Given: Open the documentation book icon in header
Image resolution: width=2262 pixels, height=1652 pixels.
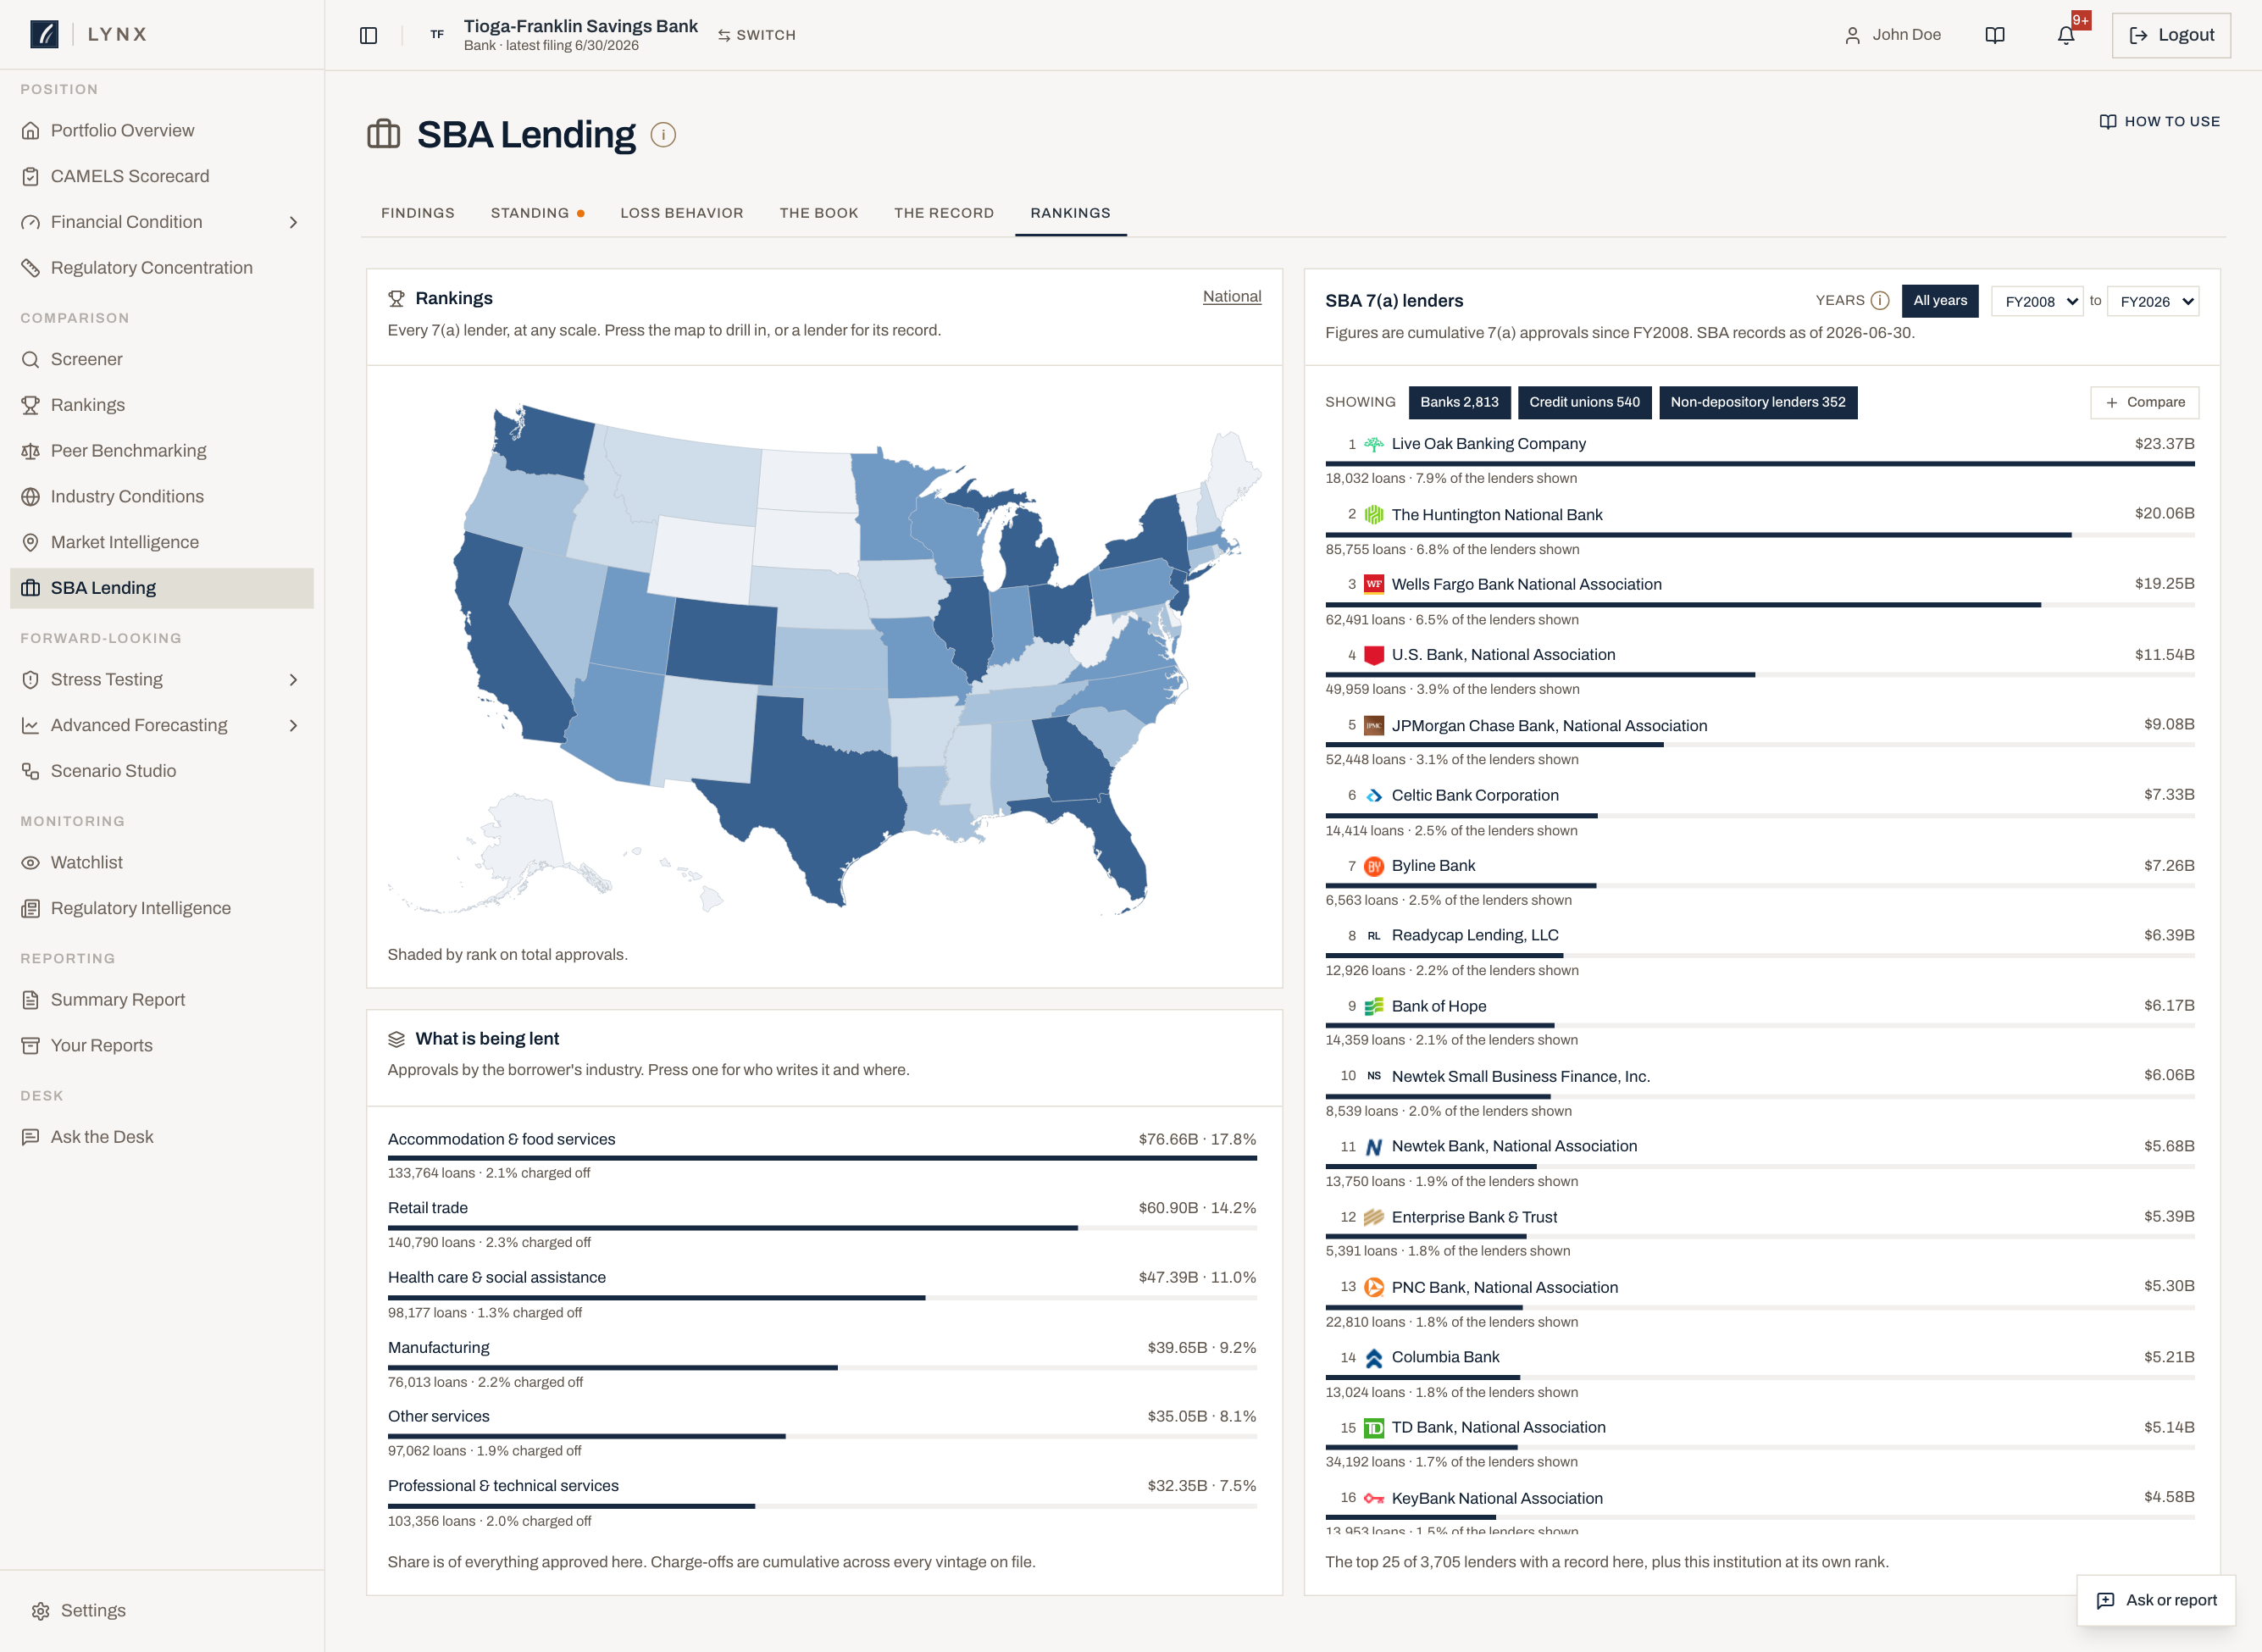Looking at the screenshot, I should tap(1995, 35).
